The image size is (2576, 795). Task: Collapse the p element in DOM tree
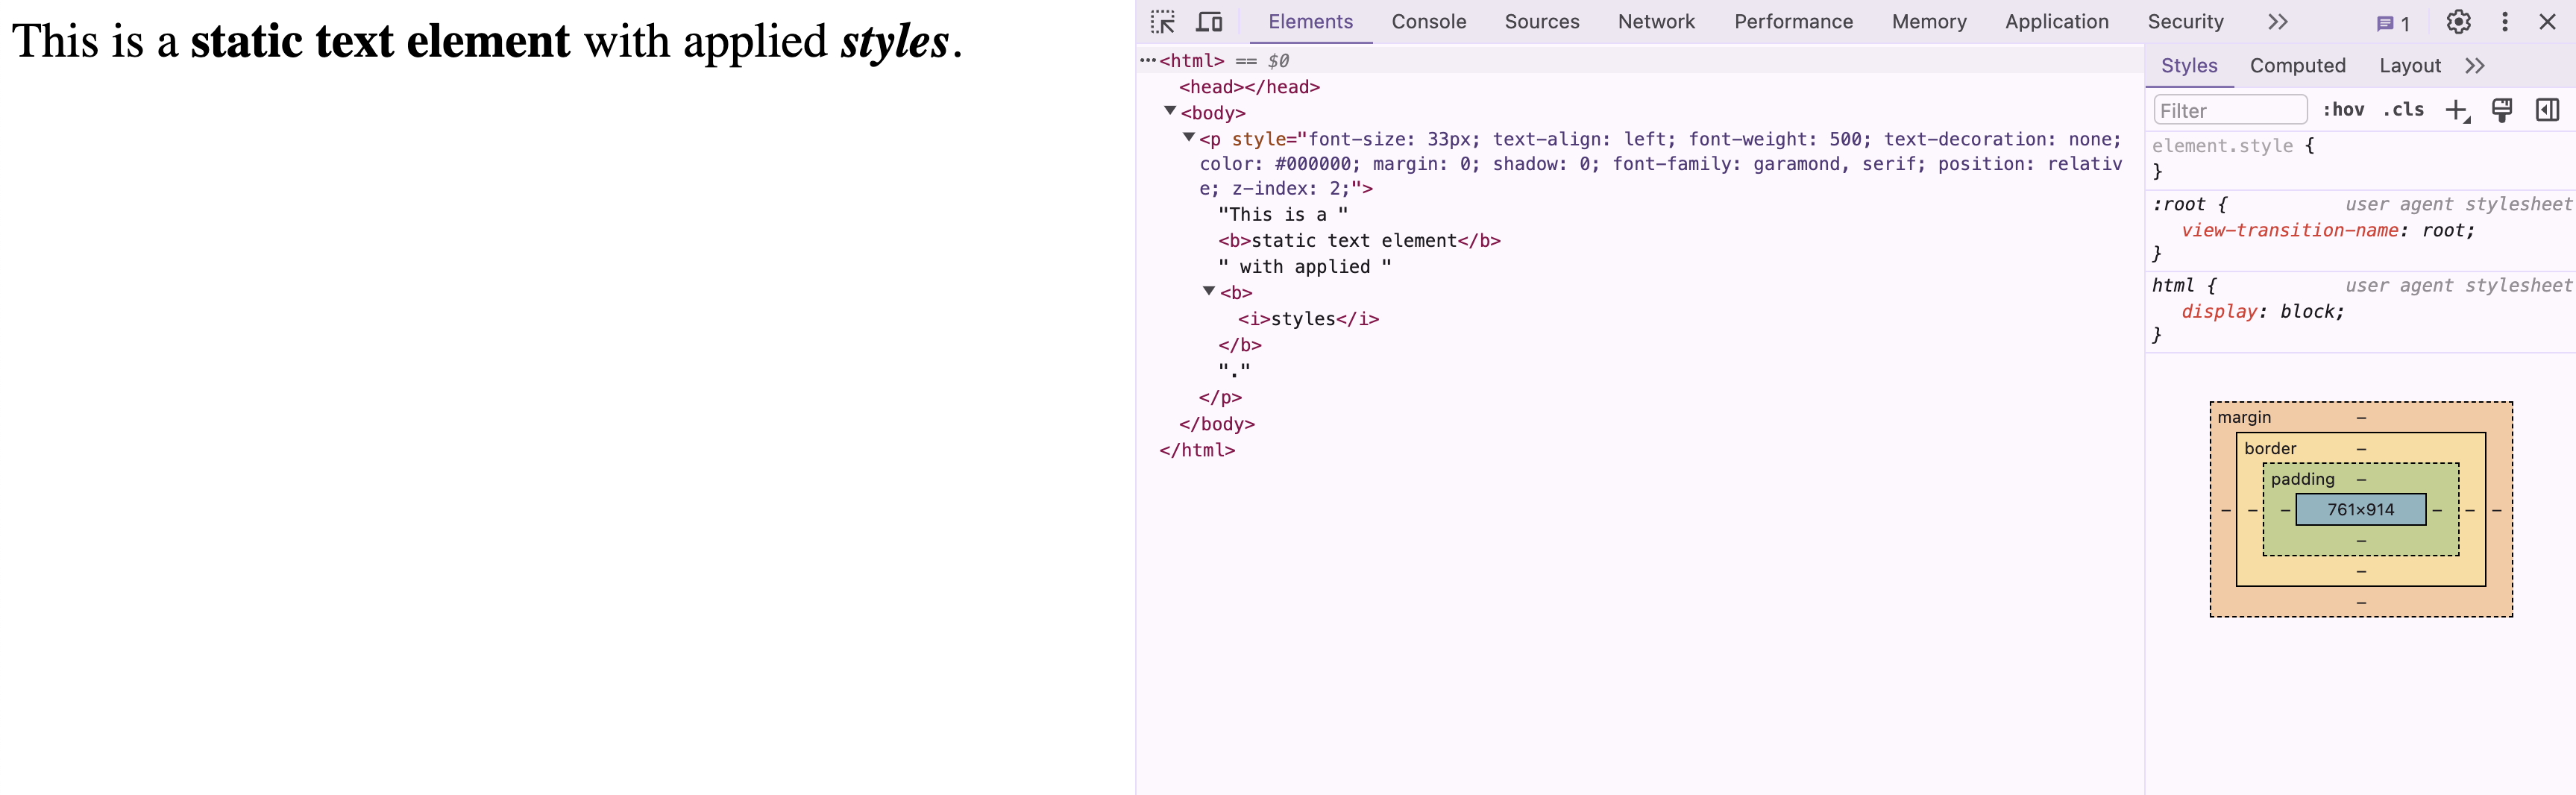point(1189,138)
